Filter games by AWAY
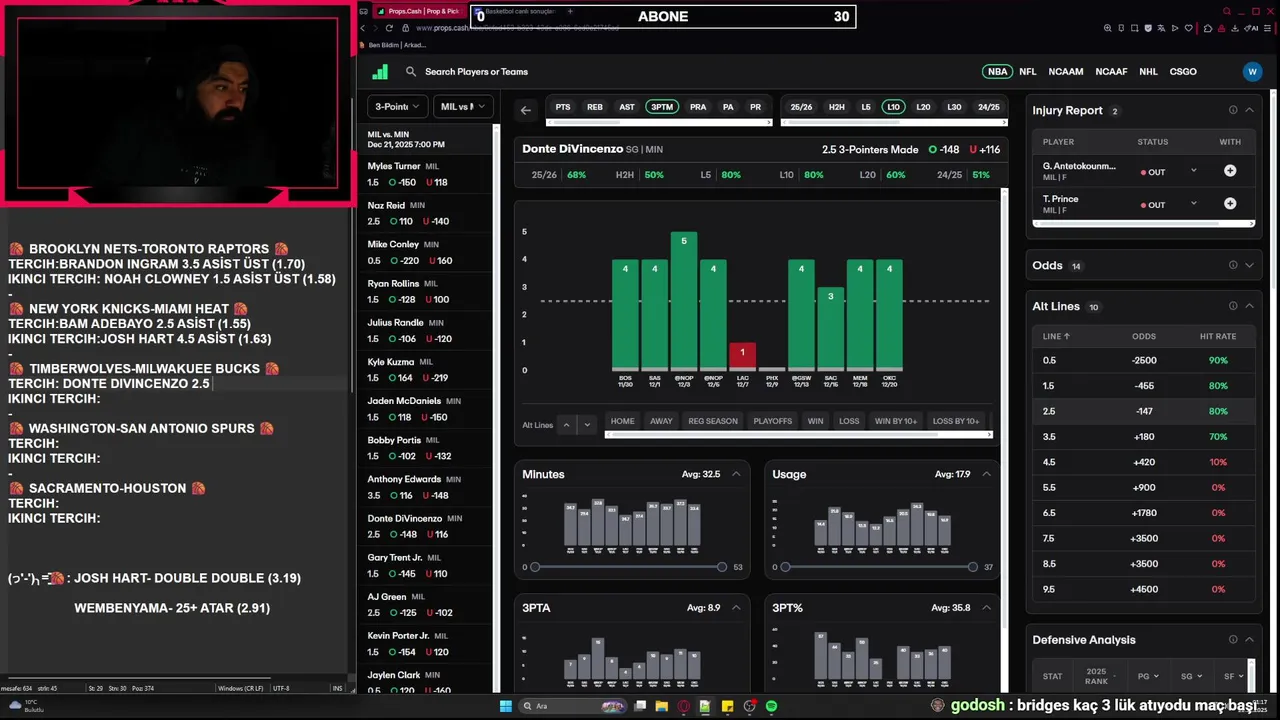The image size is (1280, 720). [x=661, y=421]
